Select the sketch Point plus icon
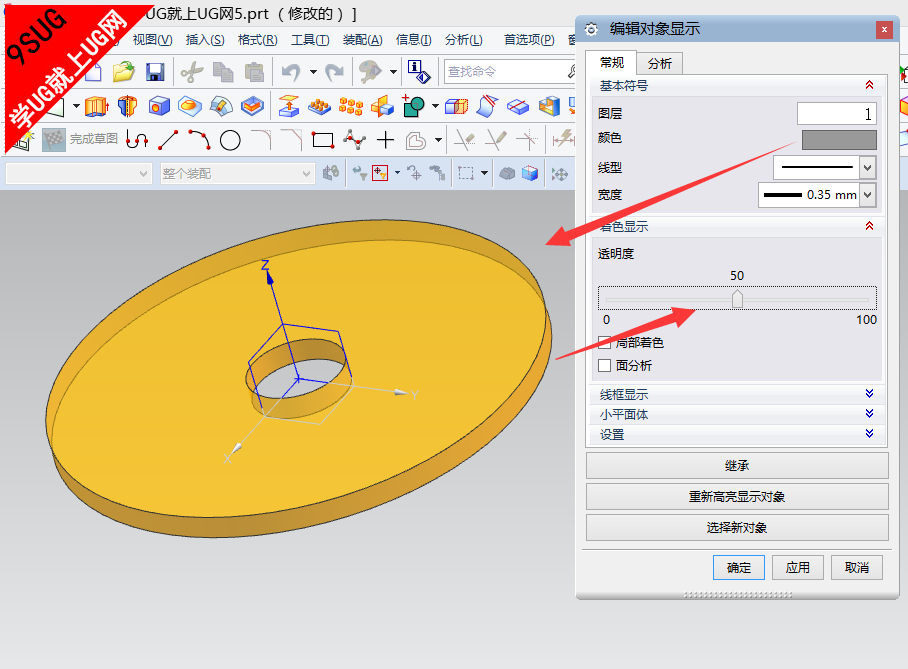The image size is (908, 669). click(385, 140)
